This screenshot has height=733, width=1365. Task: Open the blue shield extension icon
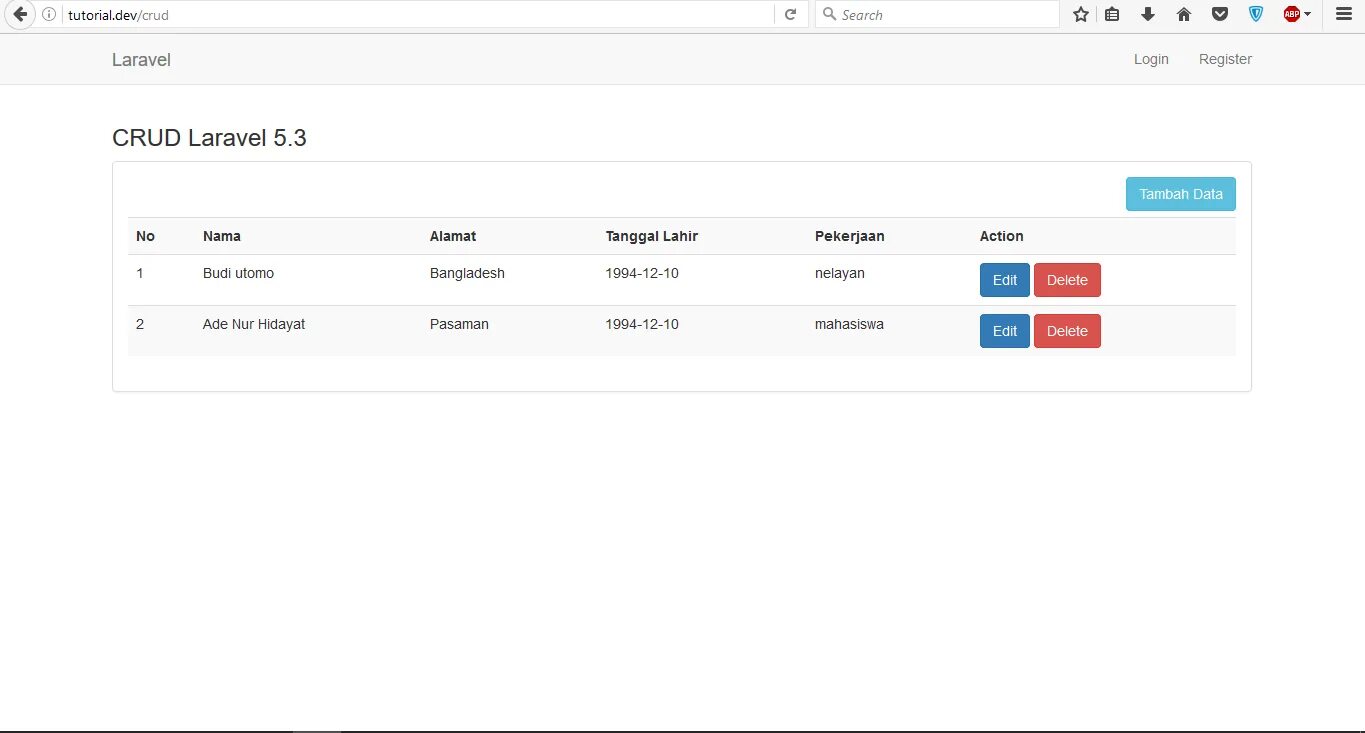[1256, 14]
